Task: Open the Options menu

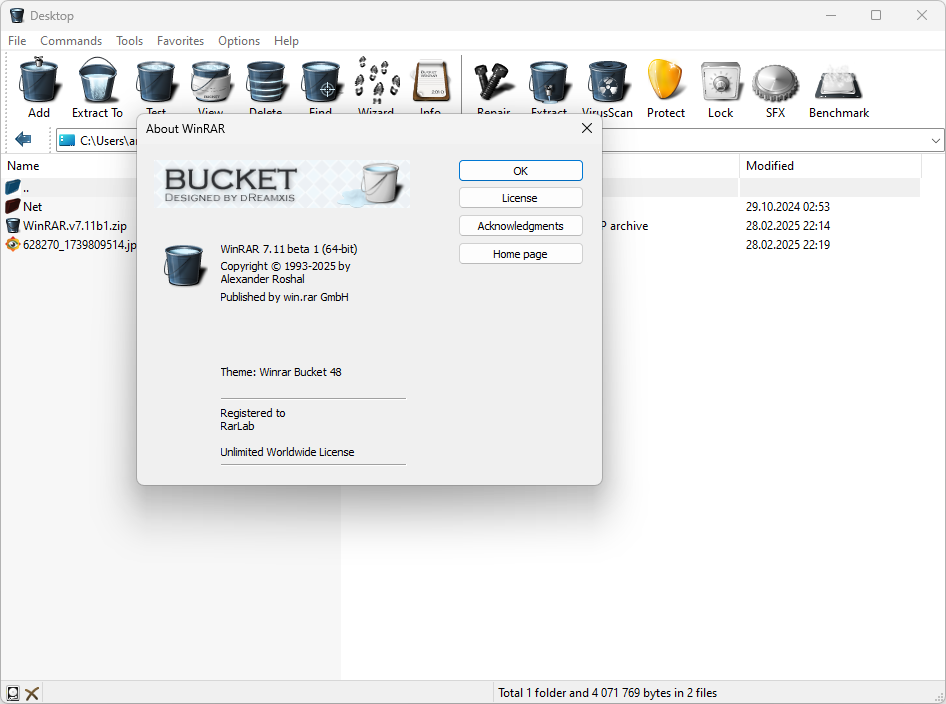Action: (x=239, y=40)
